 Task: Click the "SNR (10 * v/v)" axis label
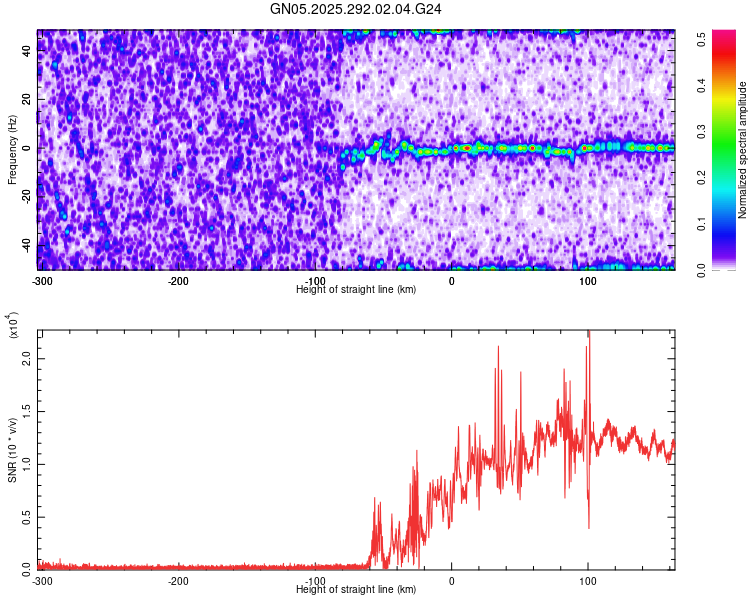click(x=12, y=448)
